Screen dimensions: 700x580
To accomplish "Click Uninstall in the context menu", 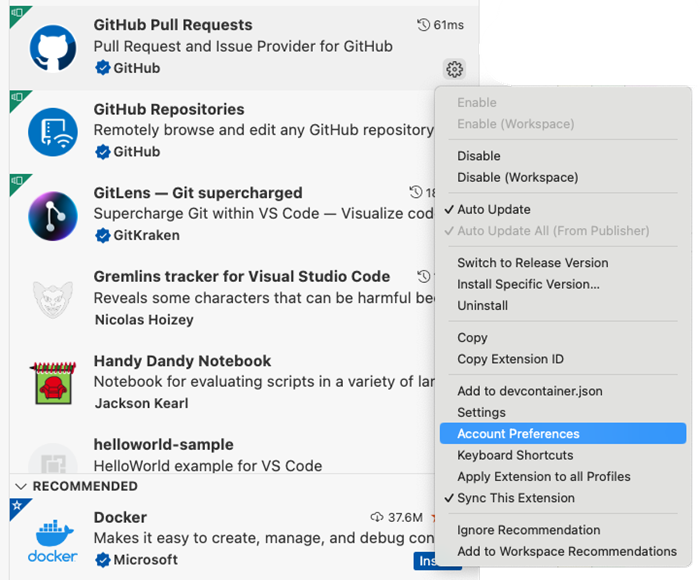I will click(x=482, y=306).
